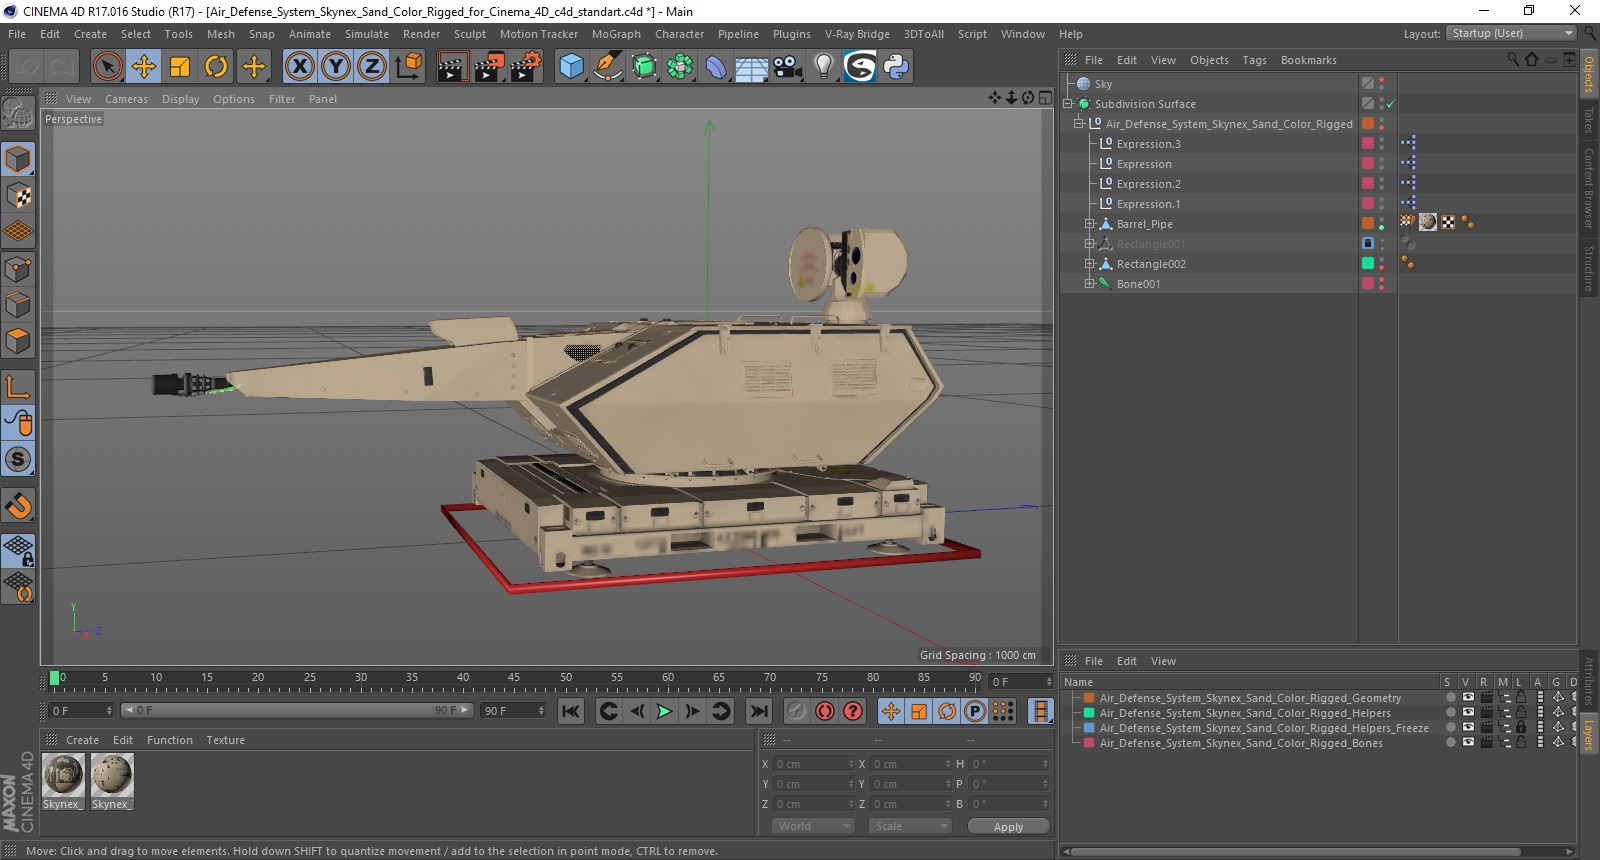Toggle lock on Rigged_Helpers_Freeze layer
The width and height of the screenshot is (1600, 860).
1521,728
